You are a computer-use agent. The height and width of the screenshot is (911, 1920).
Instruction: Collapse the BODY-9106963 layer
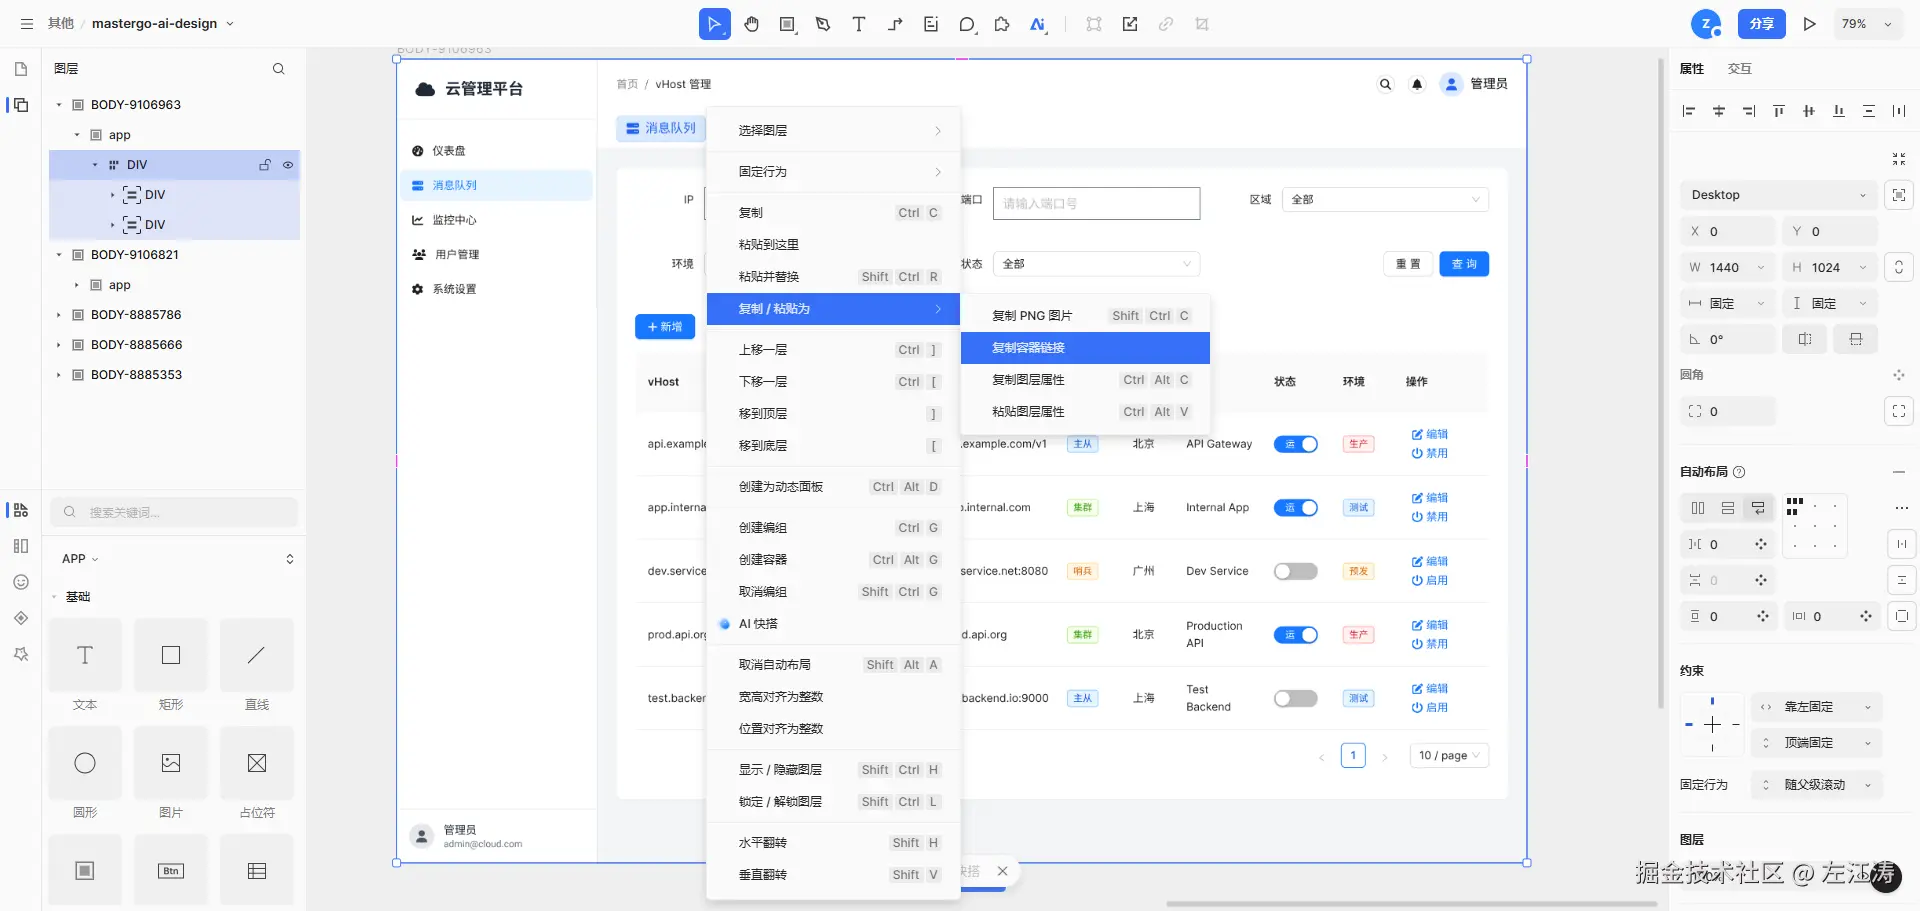[x=59, y=105]
